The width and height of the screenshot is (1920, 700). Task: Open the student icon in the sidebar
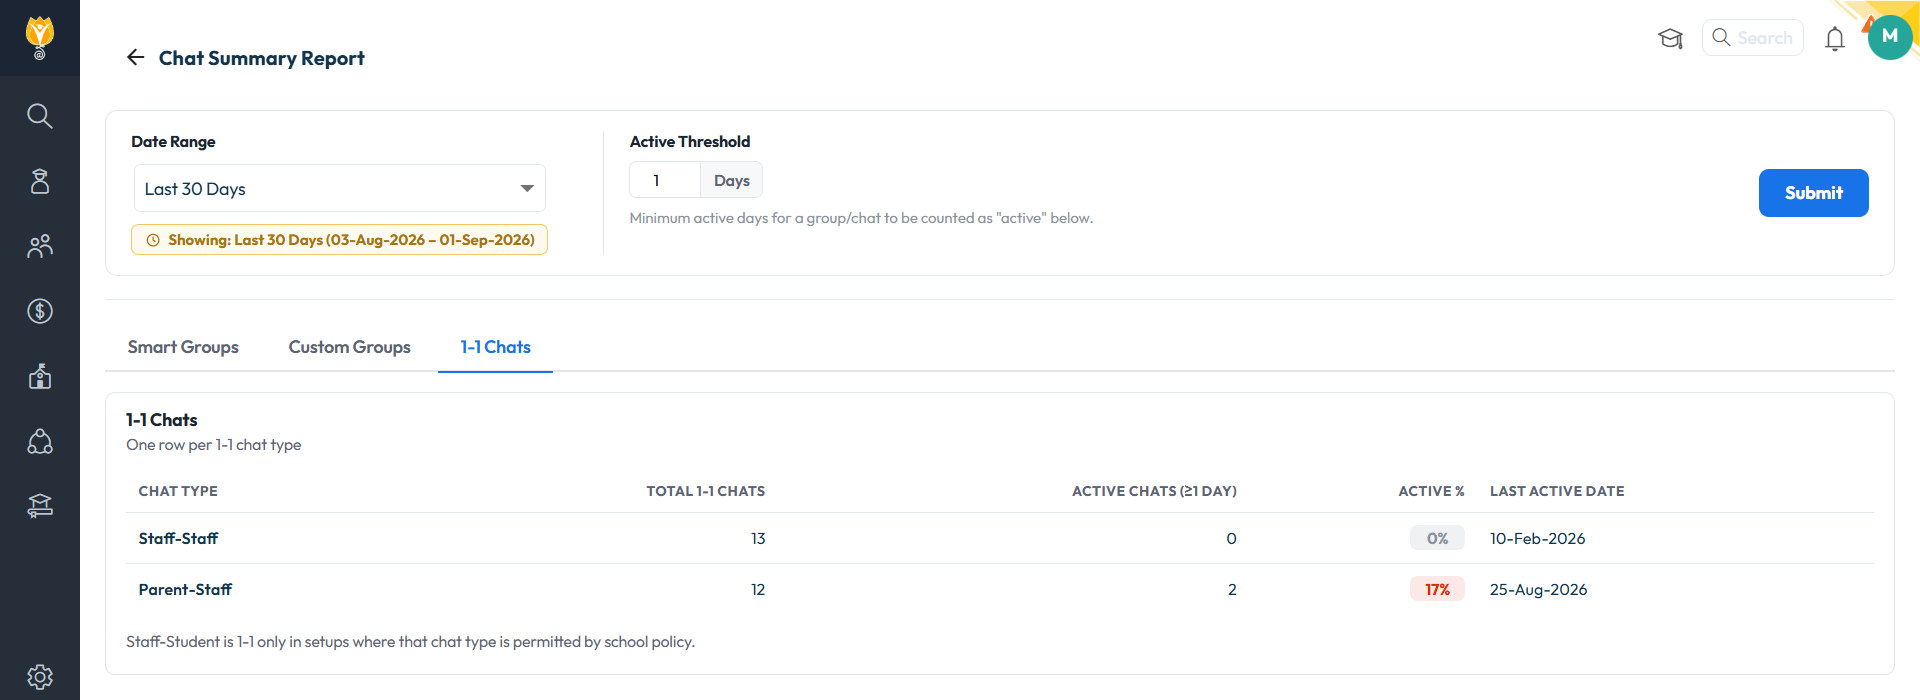(x=40, y=181)
